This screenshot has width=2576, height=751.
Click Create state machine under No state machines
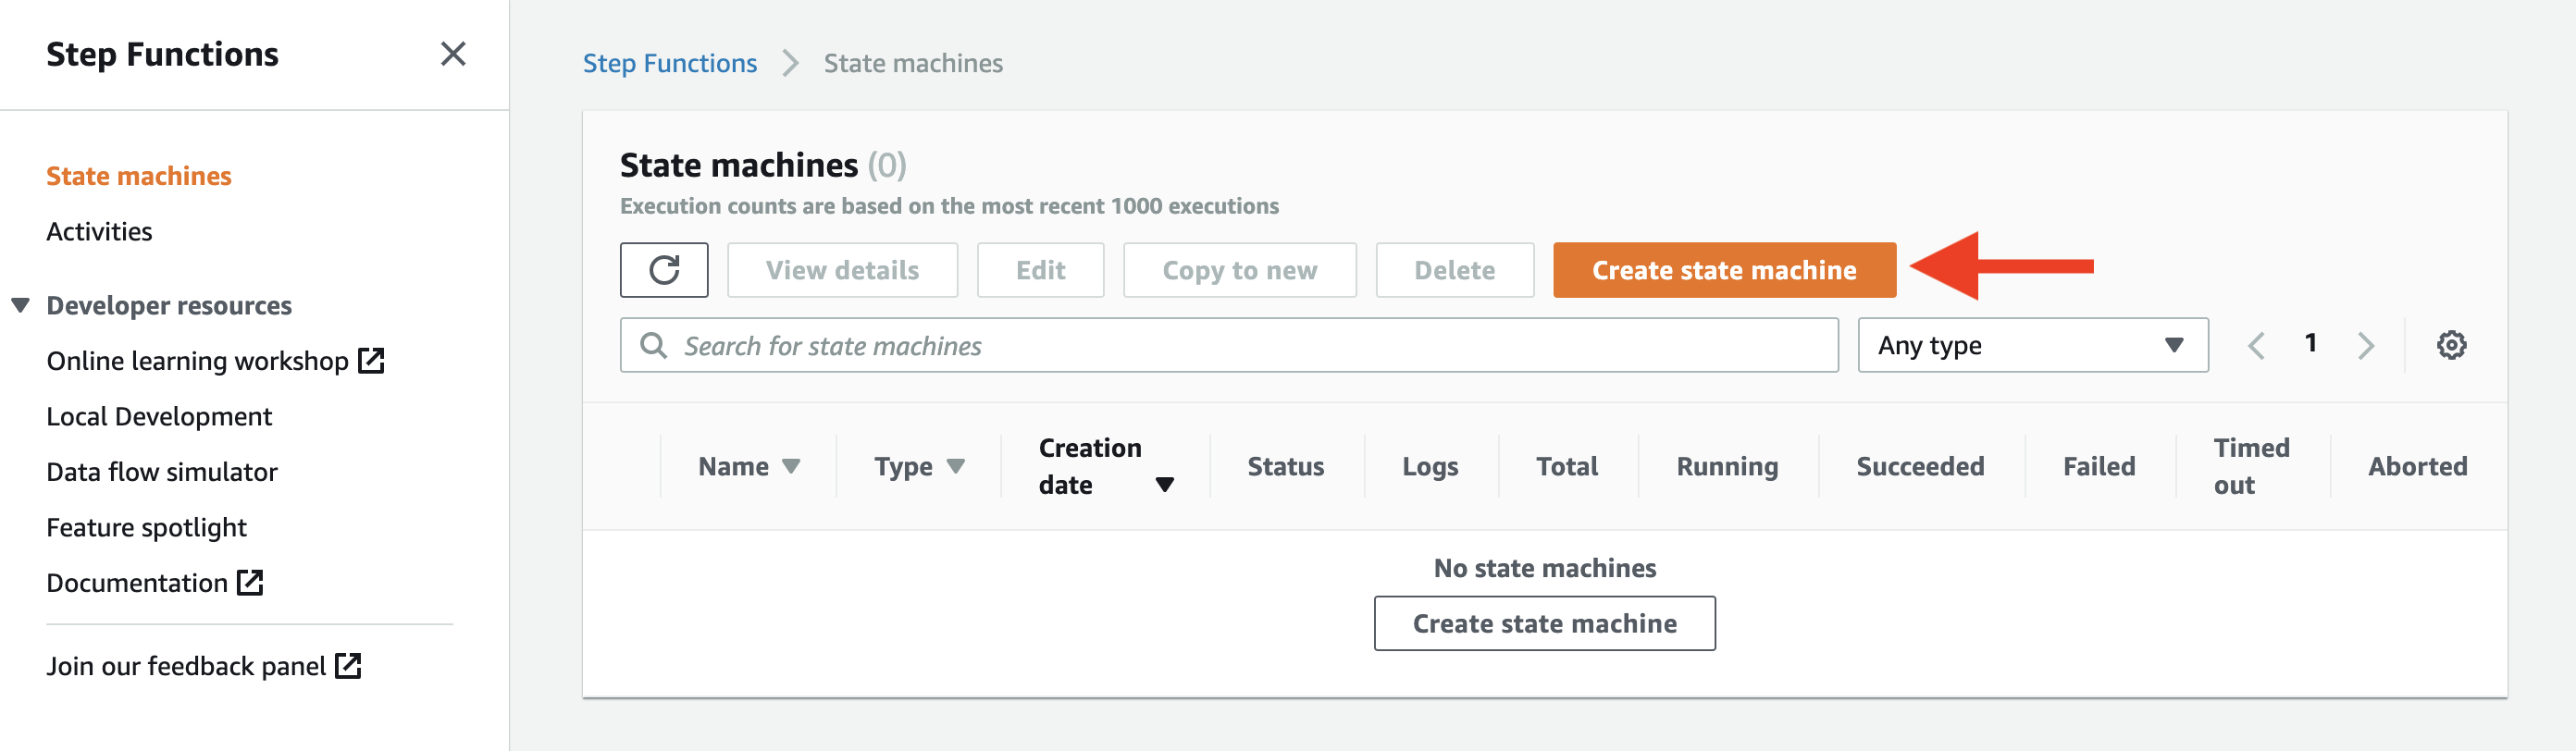(x=1544, y=623)
